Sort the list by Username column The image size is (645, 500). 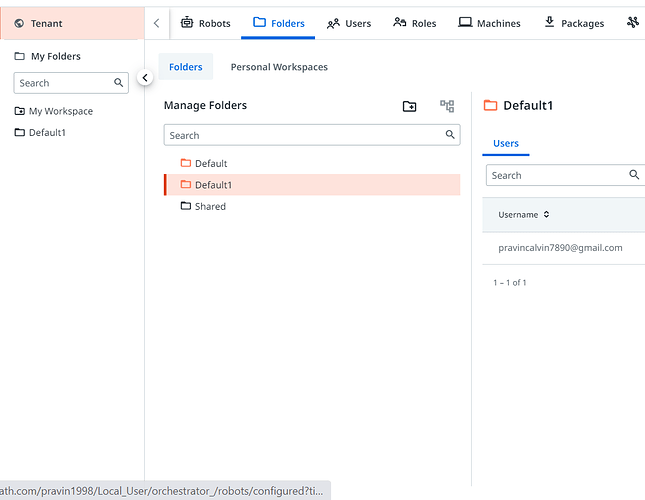click(x=524, y=214)
